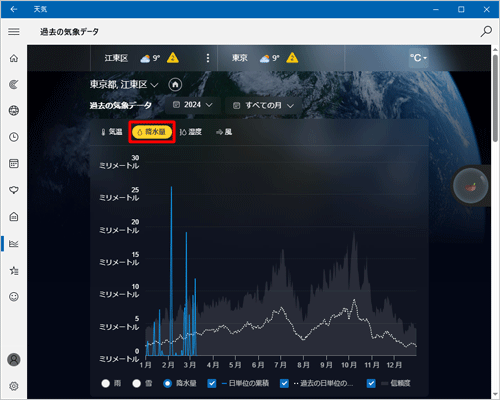The image size is (500, 400).
Task: Click the warning triangle next to 江東区
Action: tap(173, 58)
